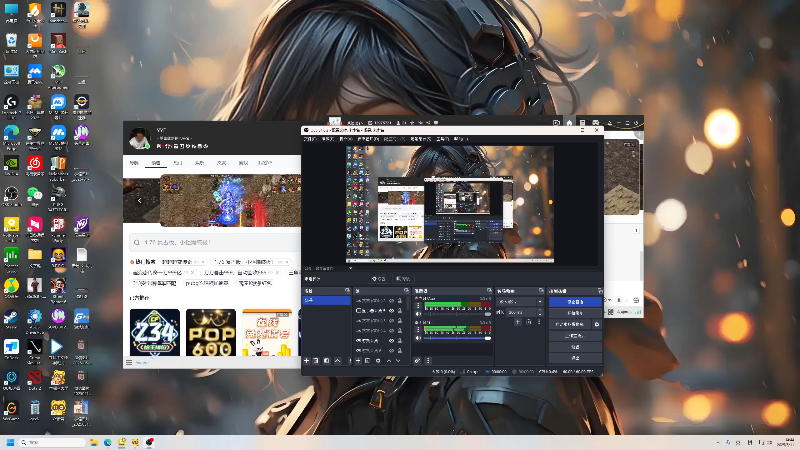The width and height of the screenshot is (800, 450).
Task: Float the Sources dock with its pop-out icon
Action: [407, 291]
